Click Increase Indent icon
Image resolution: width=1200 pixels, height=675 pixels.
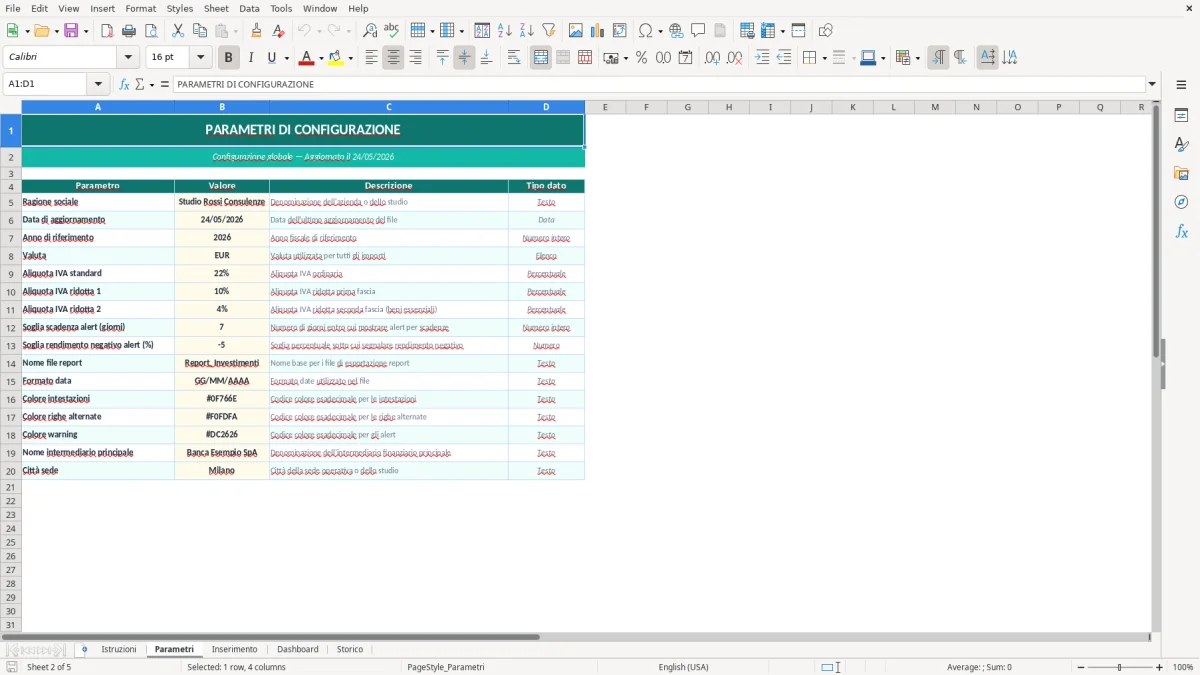(762, 58)
